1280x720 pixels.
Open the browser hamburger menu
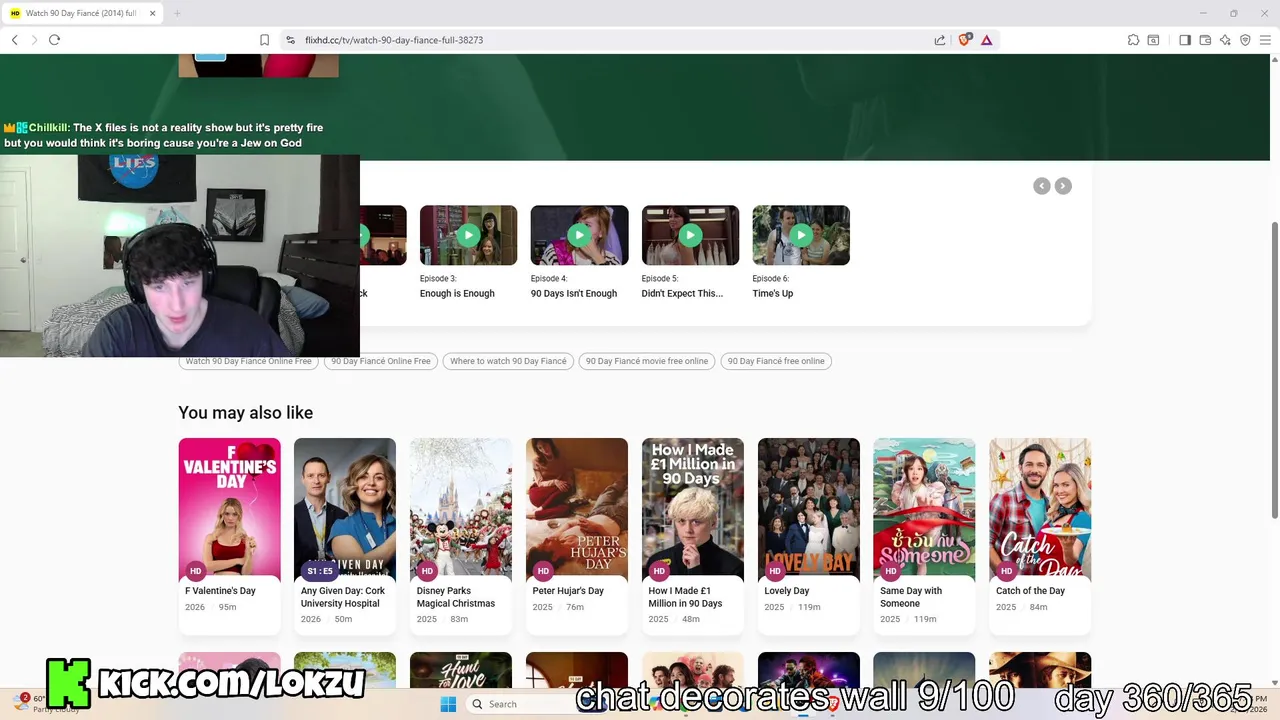click(1265, 40)
